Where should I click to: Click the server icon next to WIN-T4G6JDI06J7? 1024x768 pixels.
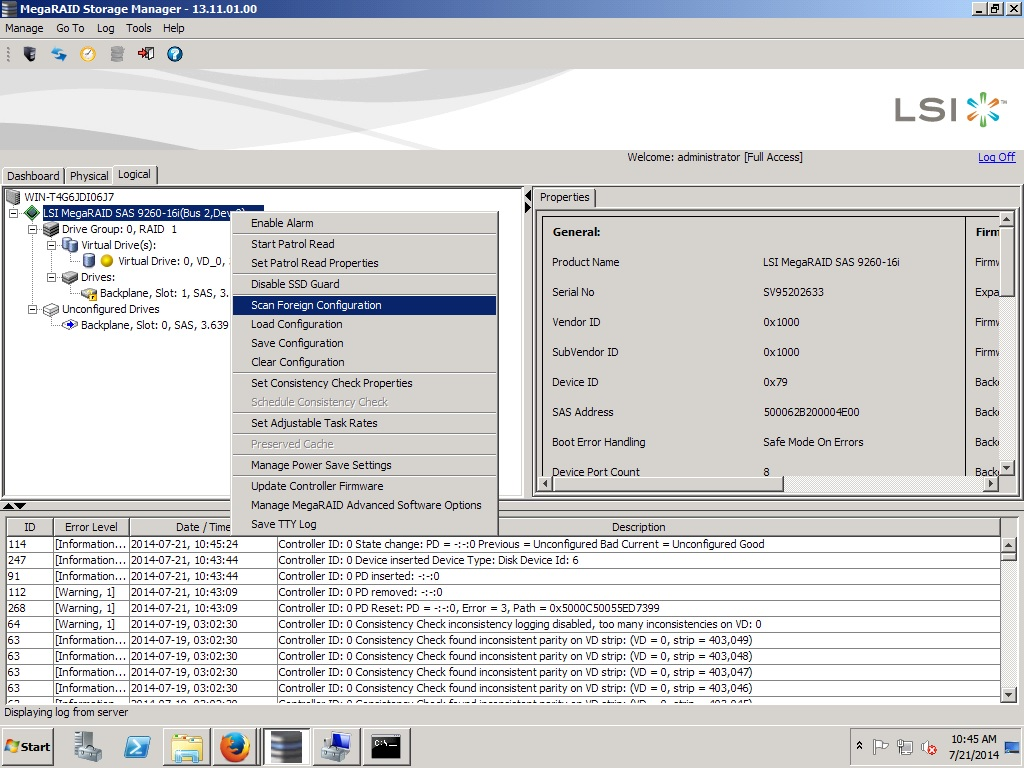pos(13,197)
